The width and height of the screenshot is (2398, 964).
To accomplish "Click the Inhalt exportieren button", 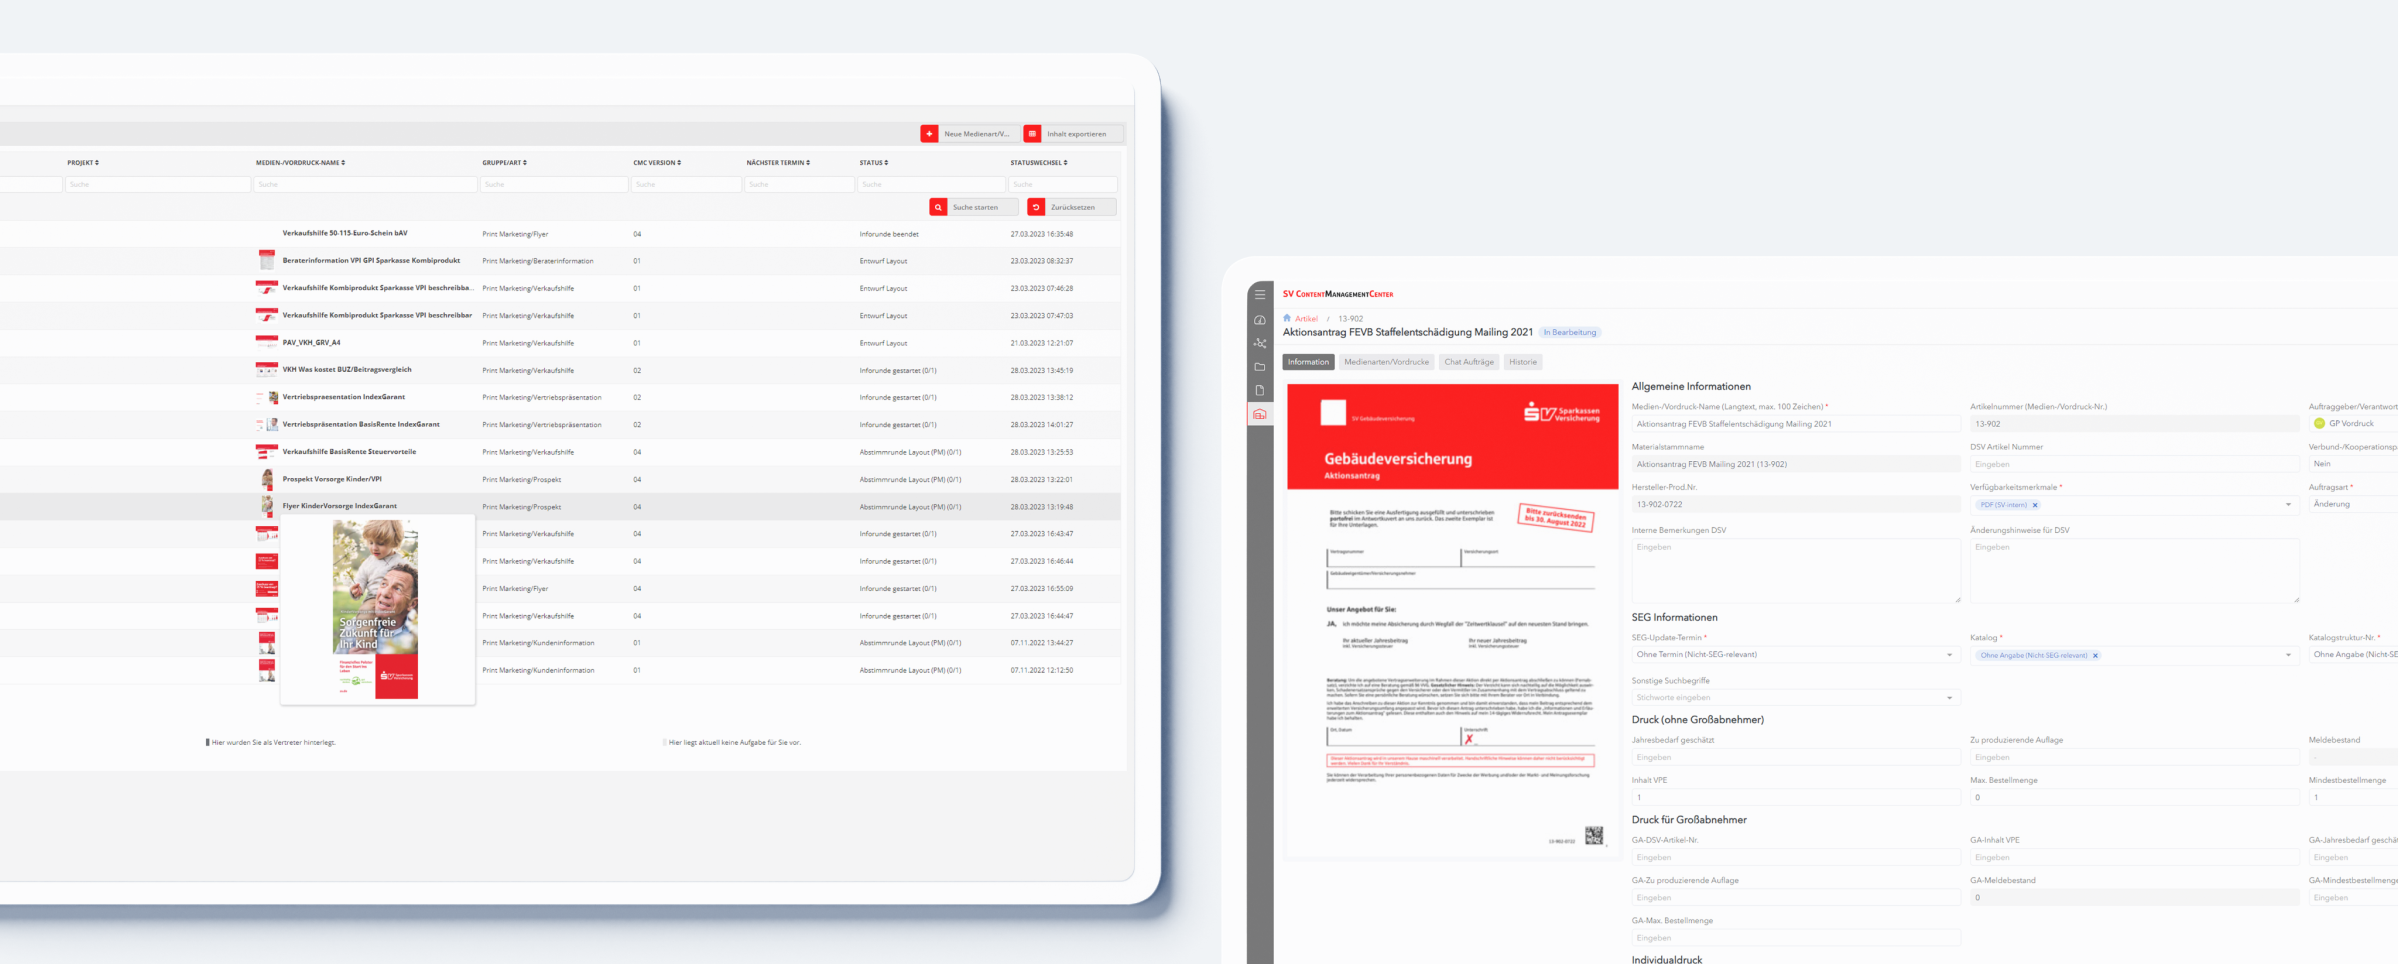I will [x=1074, y=134].
